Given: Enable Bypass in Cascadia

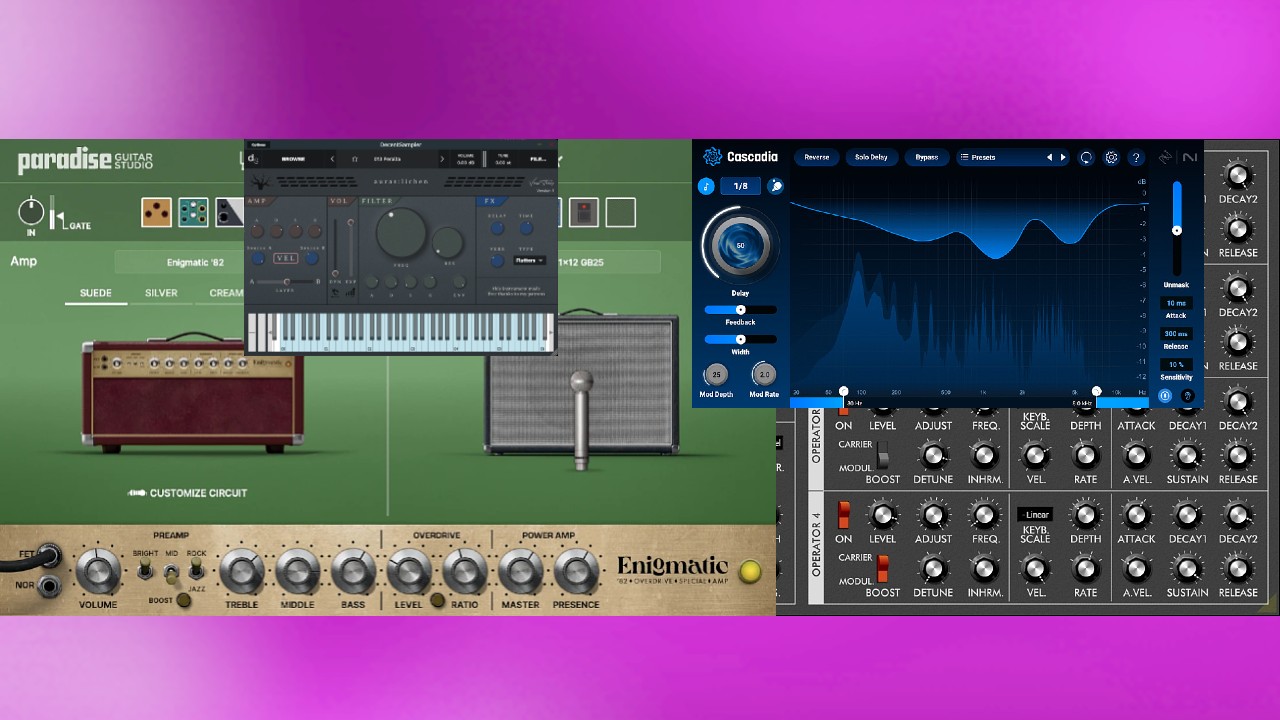Looking at the screenshot, I should [927, 157].
